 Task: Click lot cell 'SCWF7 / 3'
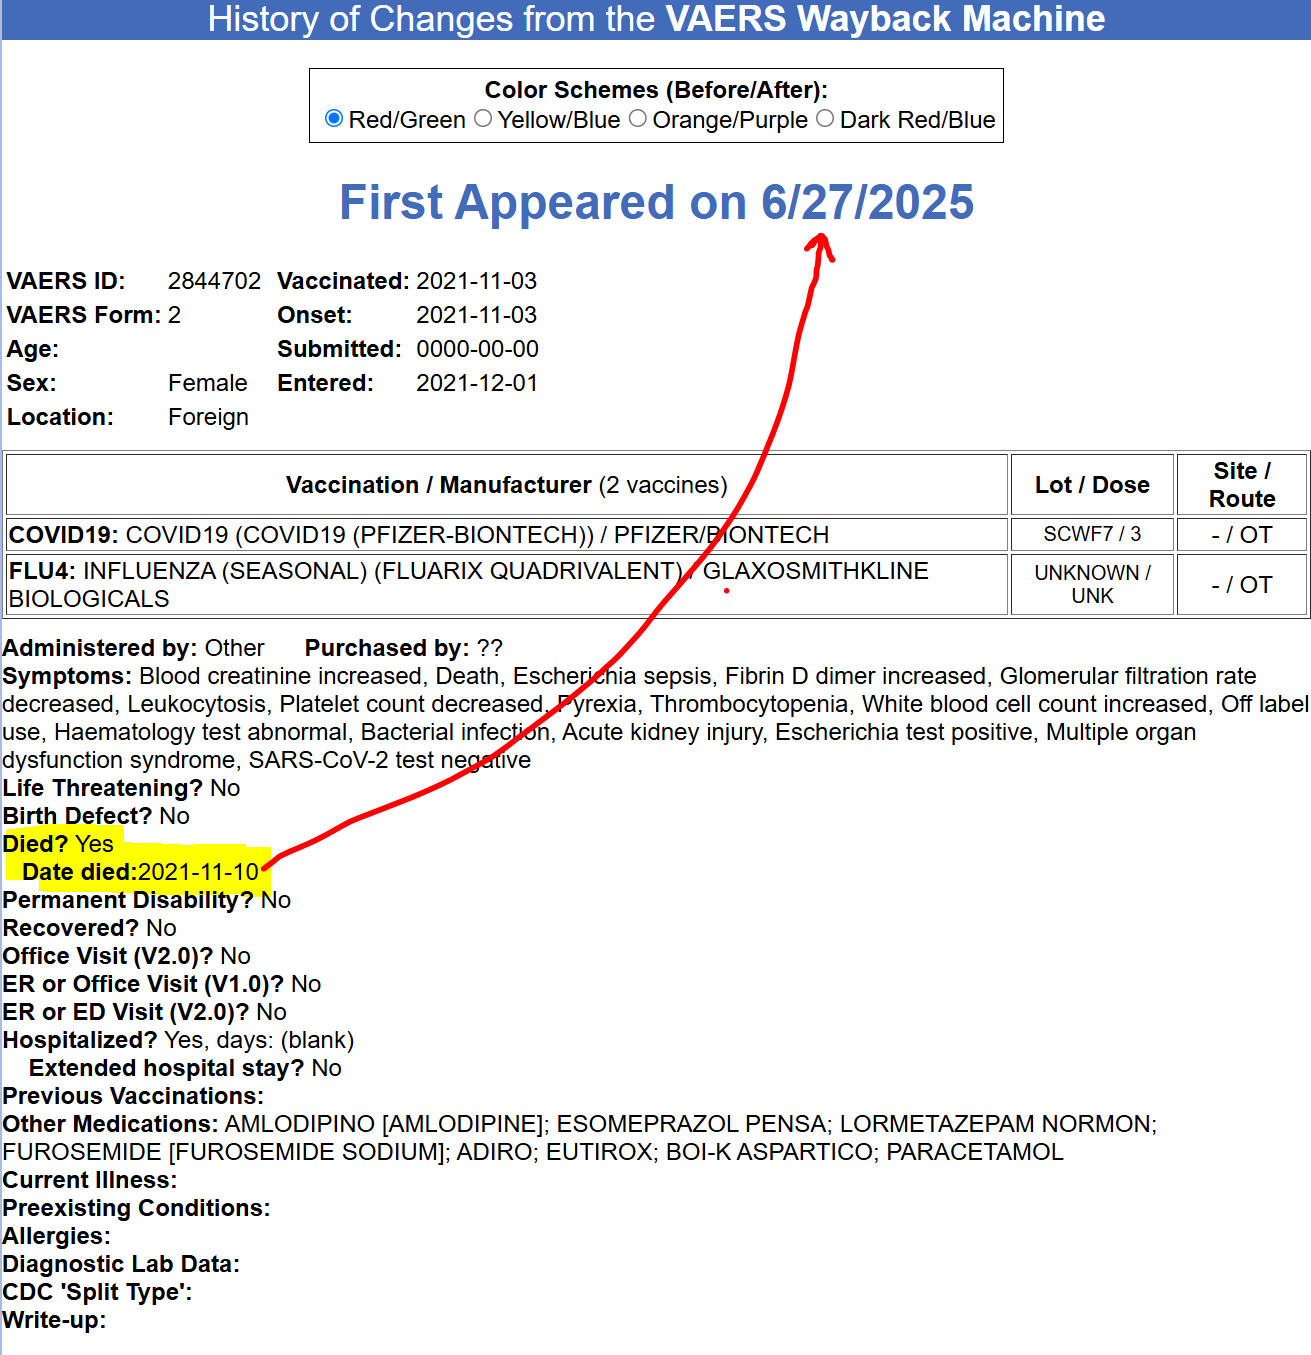tap(1092, 534)
